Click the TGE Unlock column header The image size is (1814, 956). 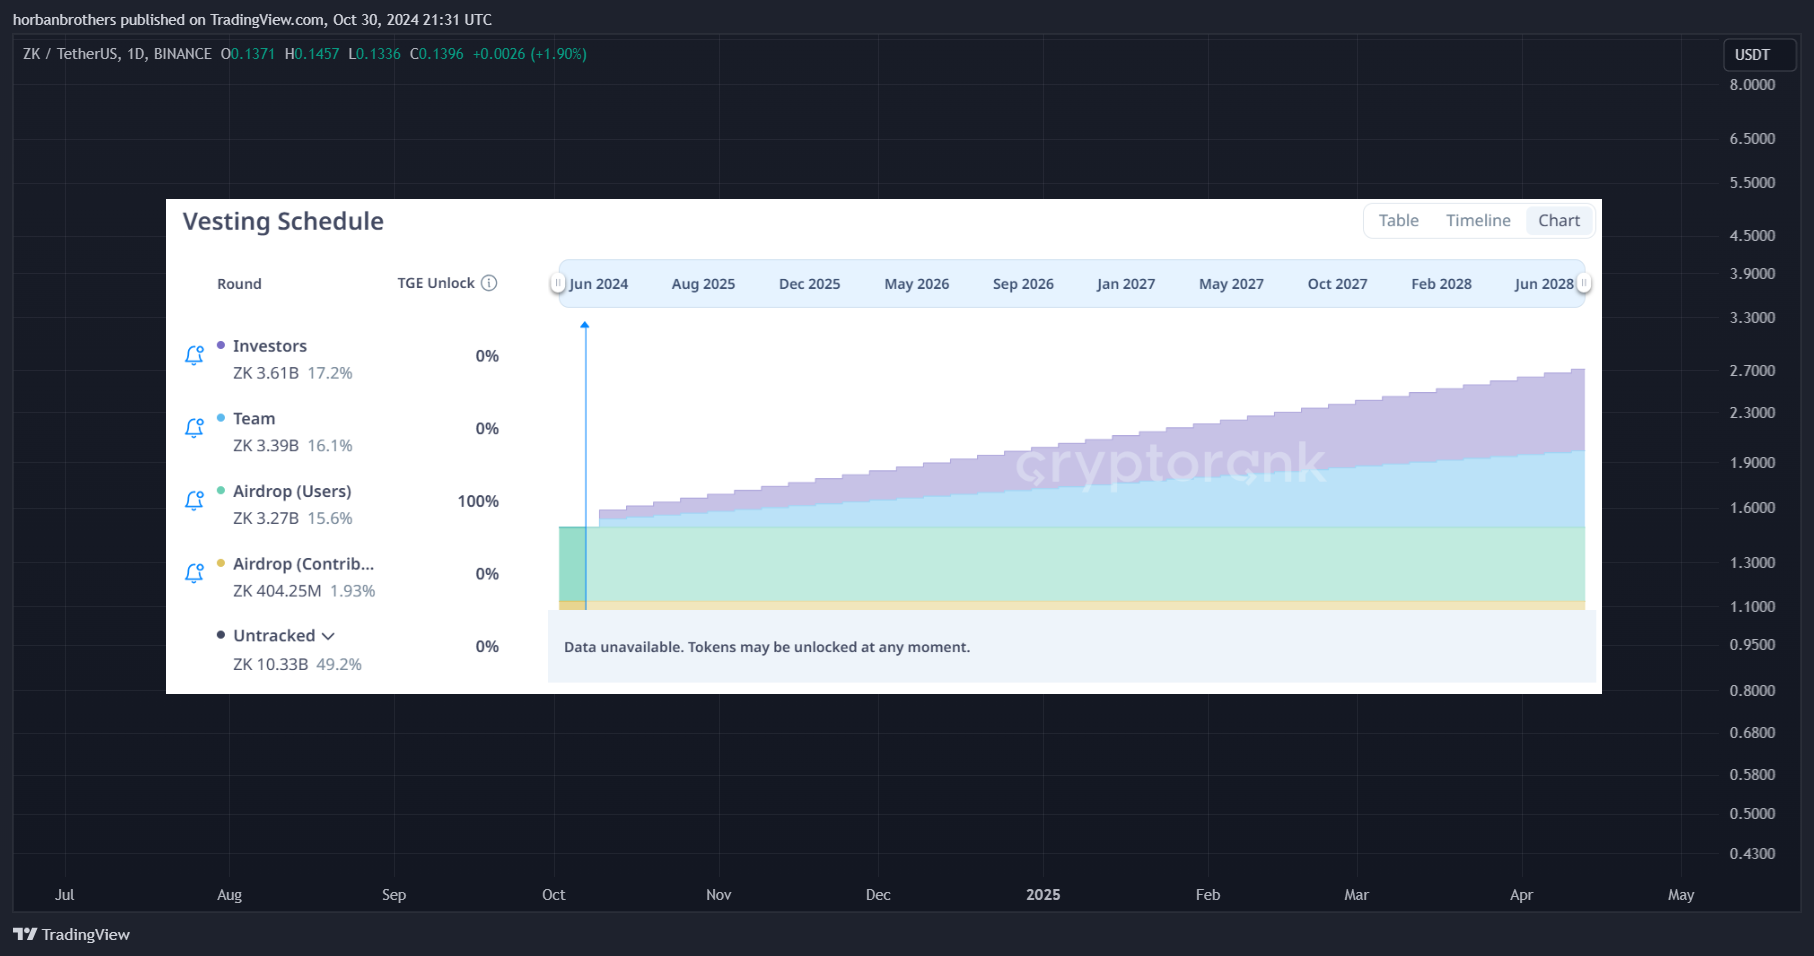(436, 283)
